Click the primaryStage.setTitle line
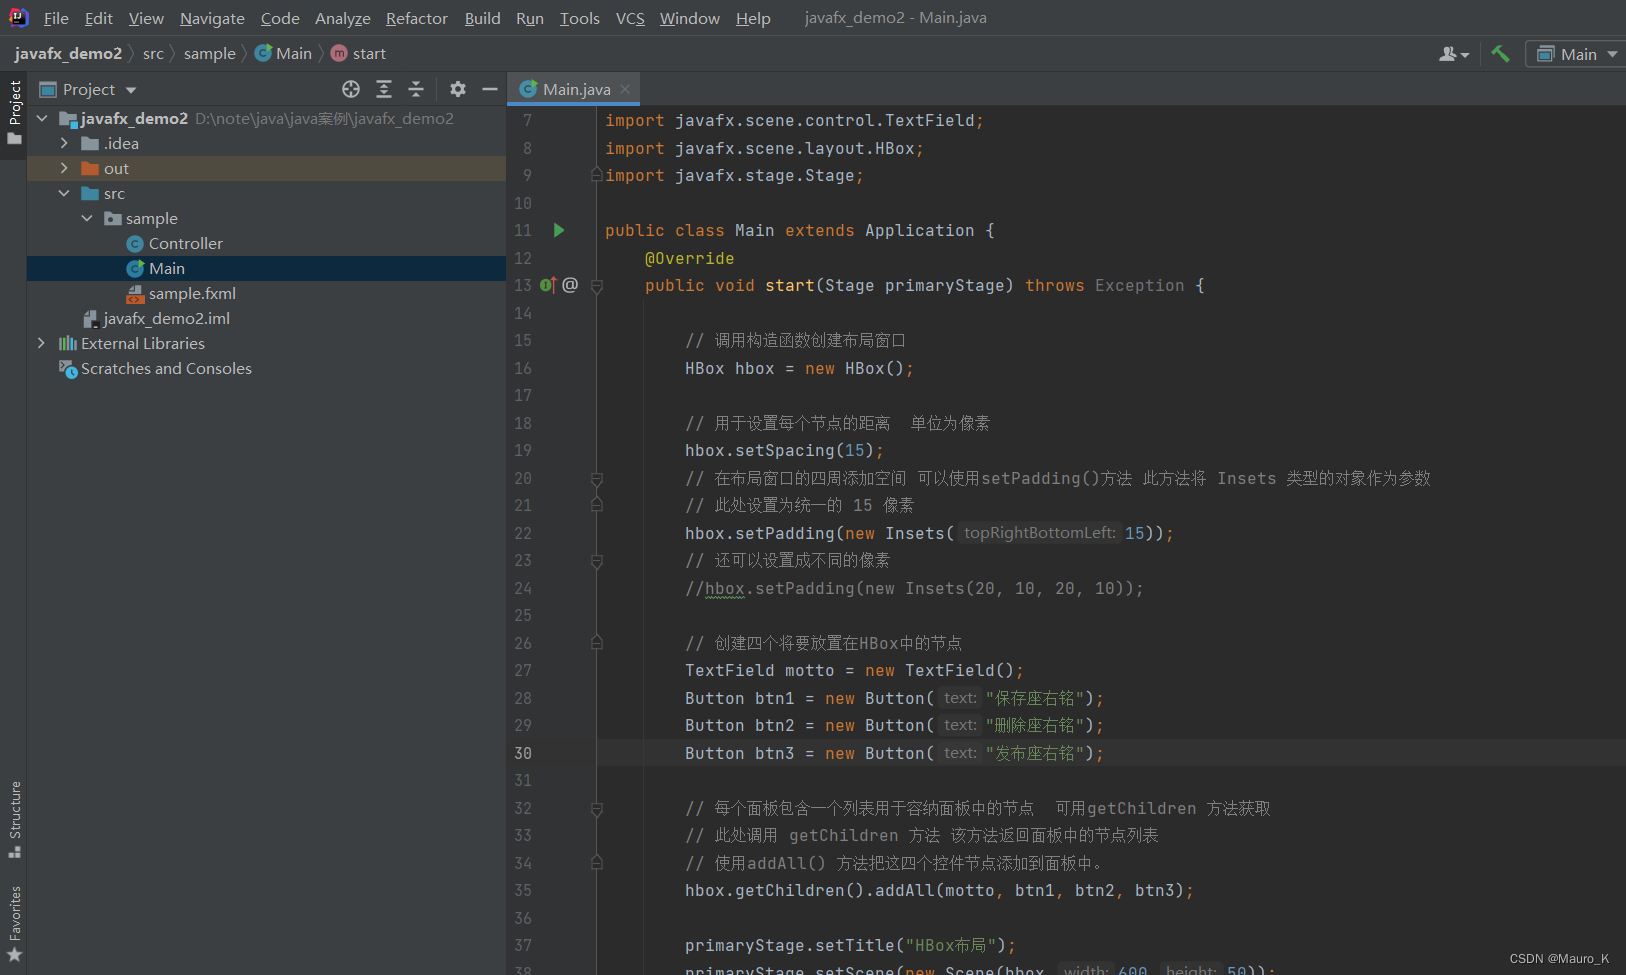 pos(850,946)
